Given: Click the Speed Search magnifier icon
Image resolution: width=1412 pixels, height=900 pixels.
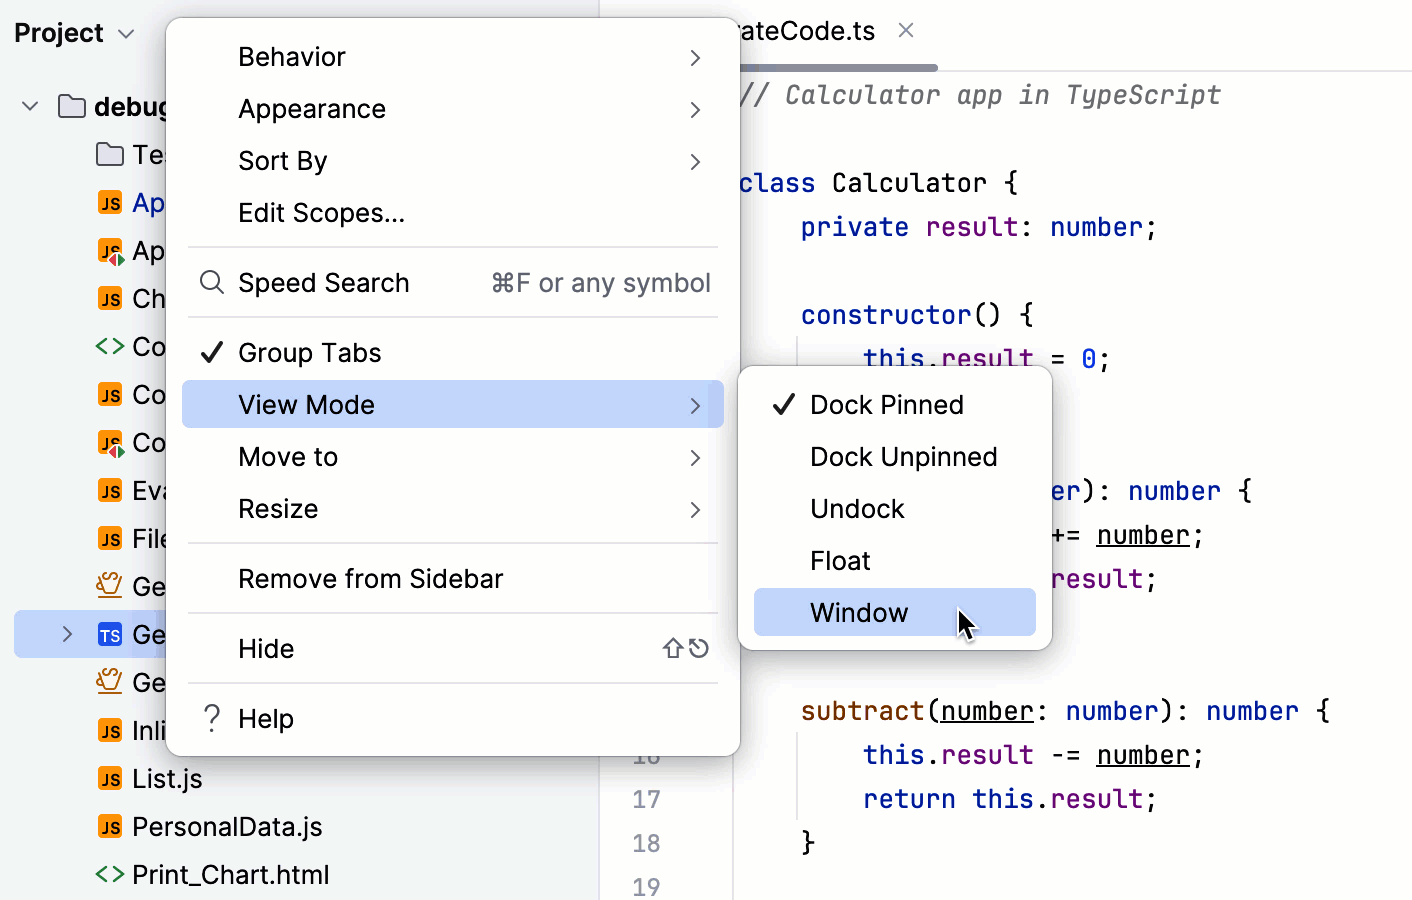Looking at the screenshot, I should coord(211,283).
